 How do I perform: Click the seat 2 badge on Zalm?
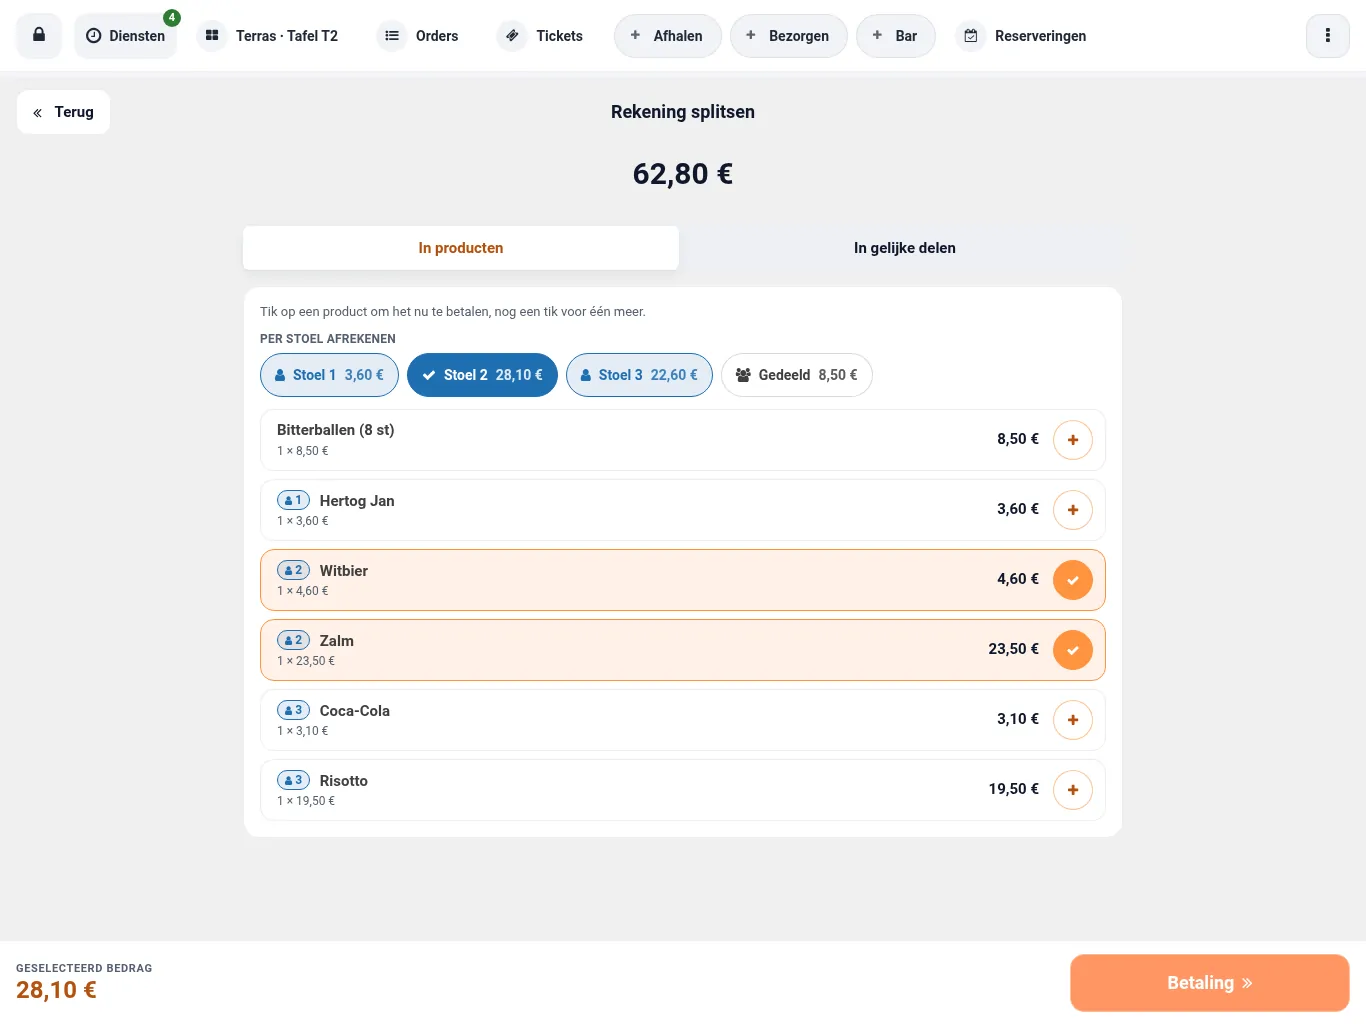(293, 640)
